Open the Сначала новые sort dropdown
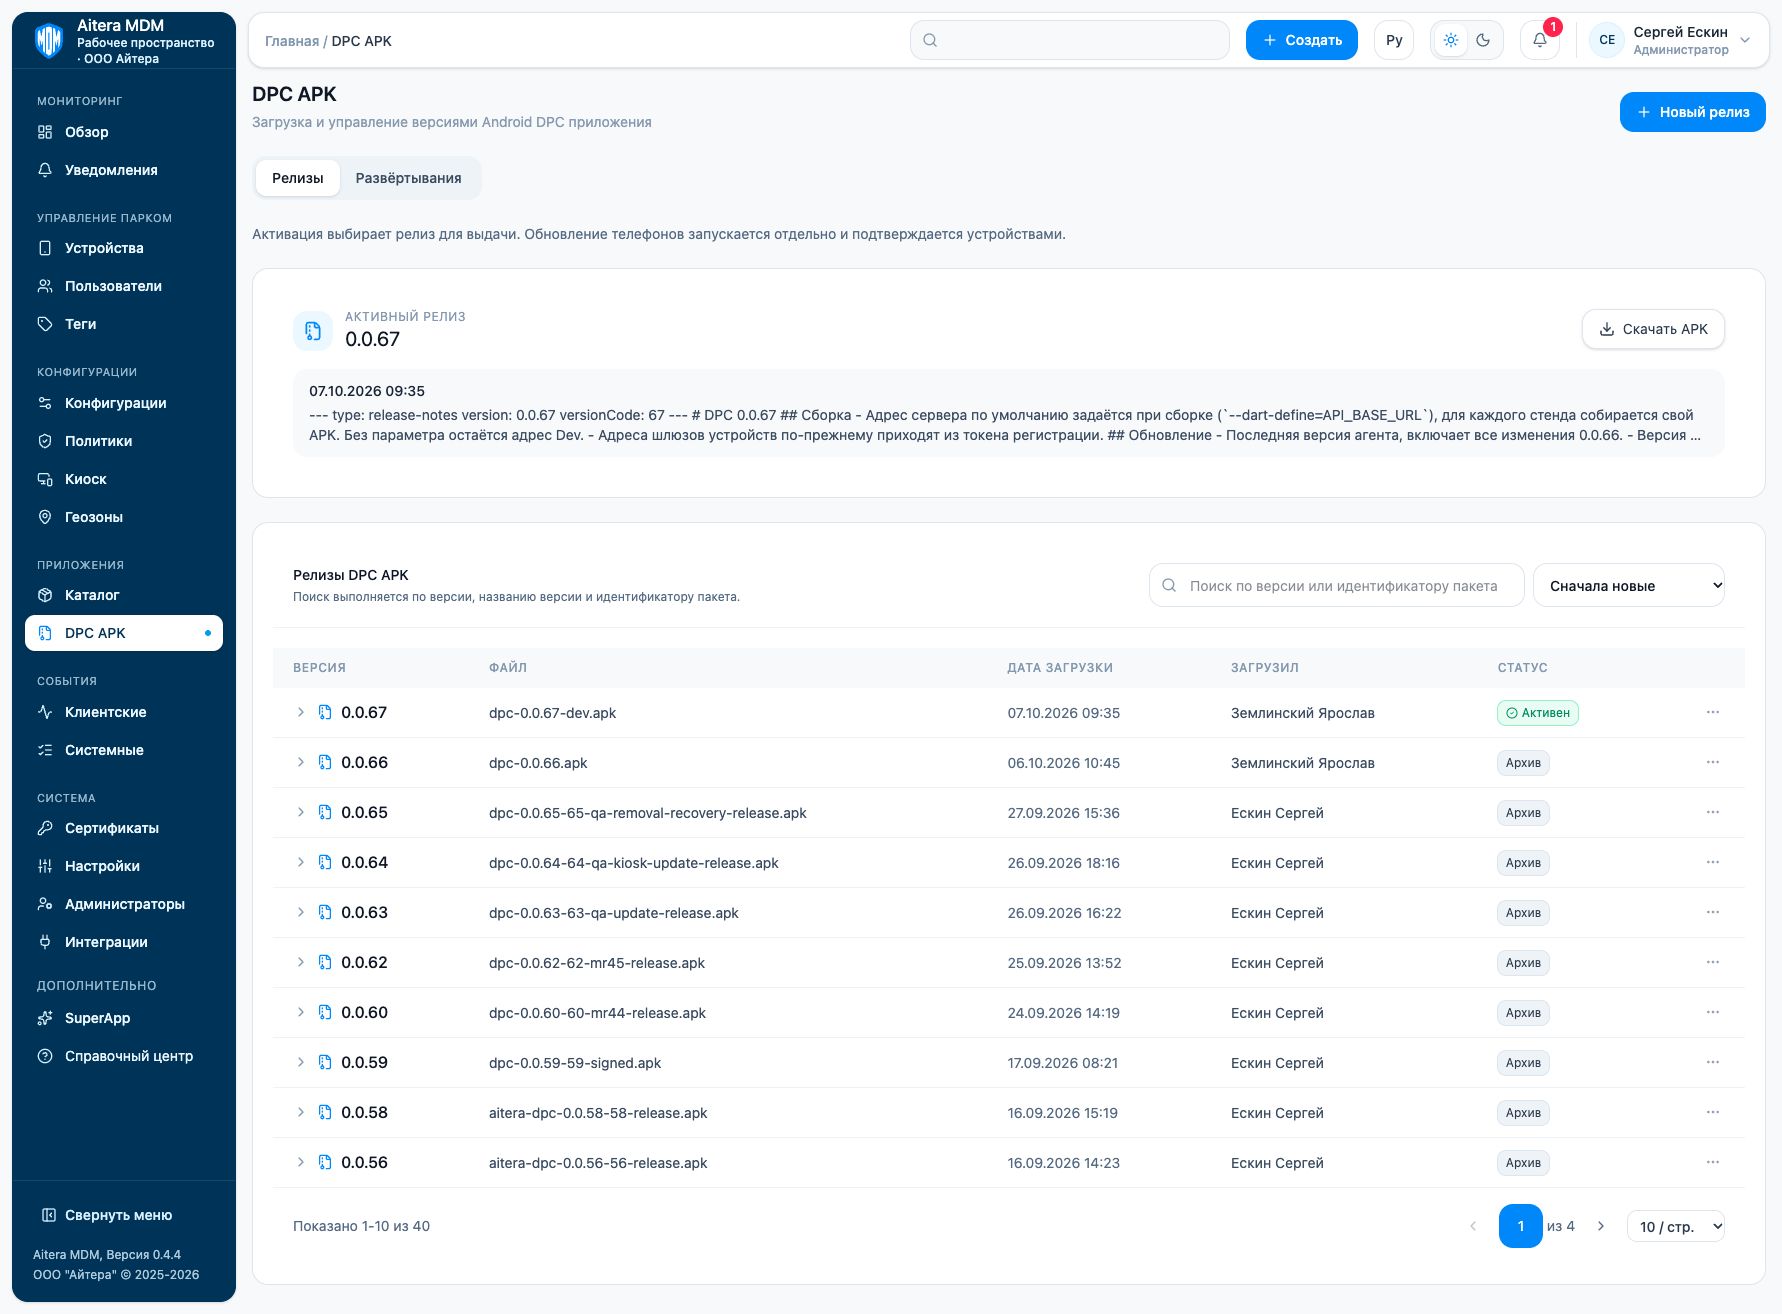1782x1314 pixels. click(1629, 586)
